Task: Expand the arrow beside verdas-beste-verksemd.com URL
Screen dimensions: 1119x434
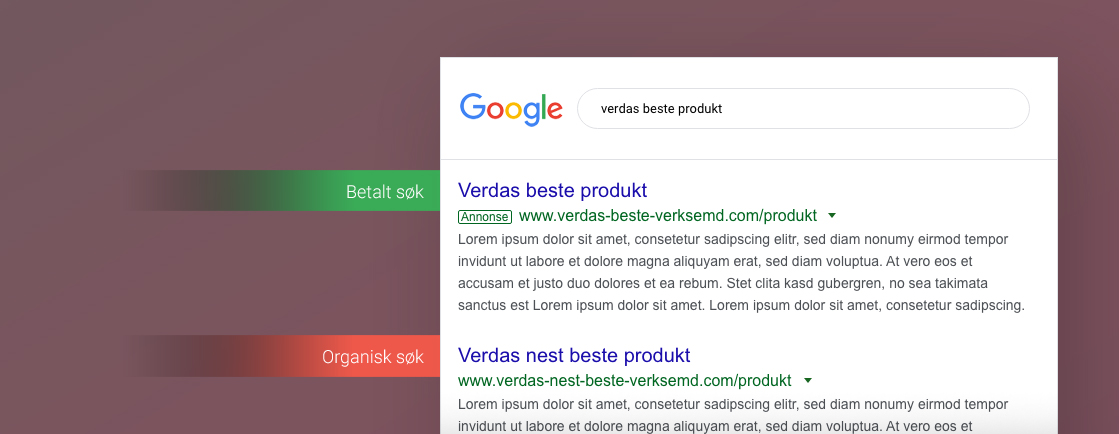Action: pos(831,215)
